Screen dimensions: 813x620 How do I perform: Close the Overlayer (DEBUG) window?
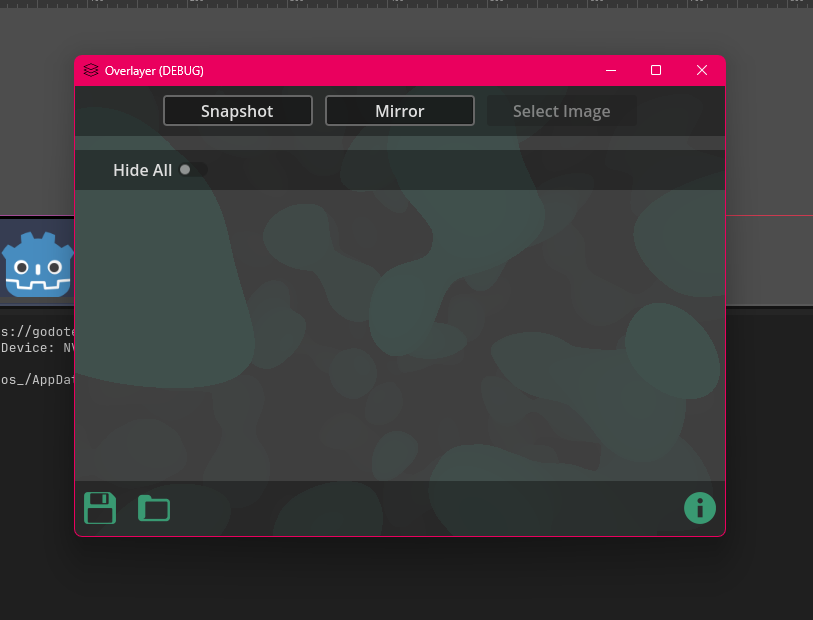point(702,70)
